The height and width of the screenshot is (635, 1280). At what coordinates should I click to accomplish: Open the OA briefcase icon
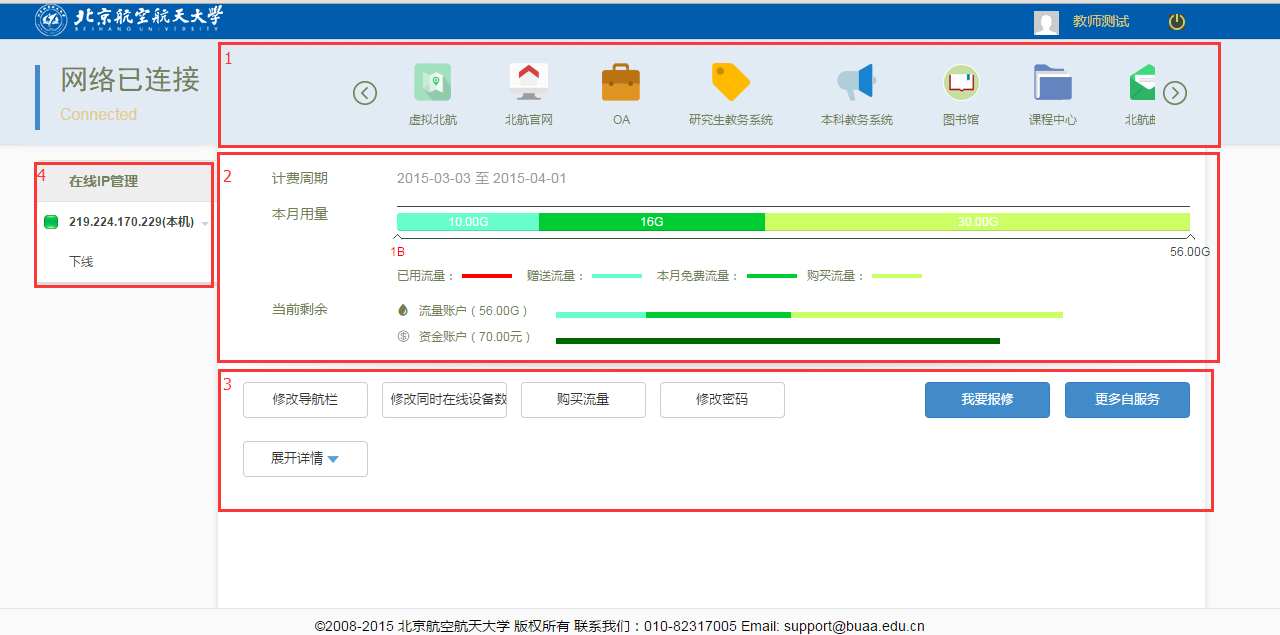click(x=621, y=82)
